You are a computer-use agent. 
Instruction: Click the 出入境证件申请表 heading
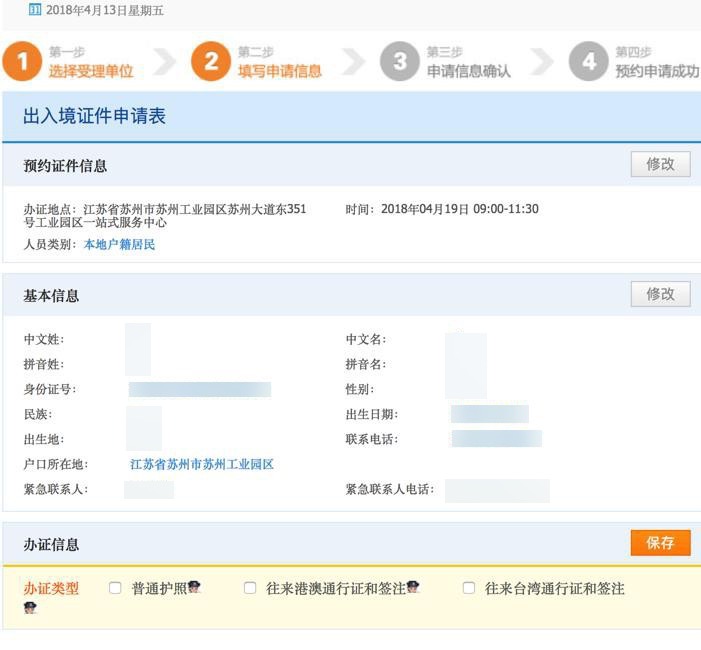(x=94, y=116)
